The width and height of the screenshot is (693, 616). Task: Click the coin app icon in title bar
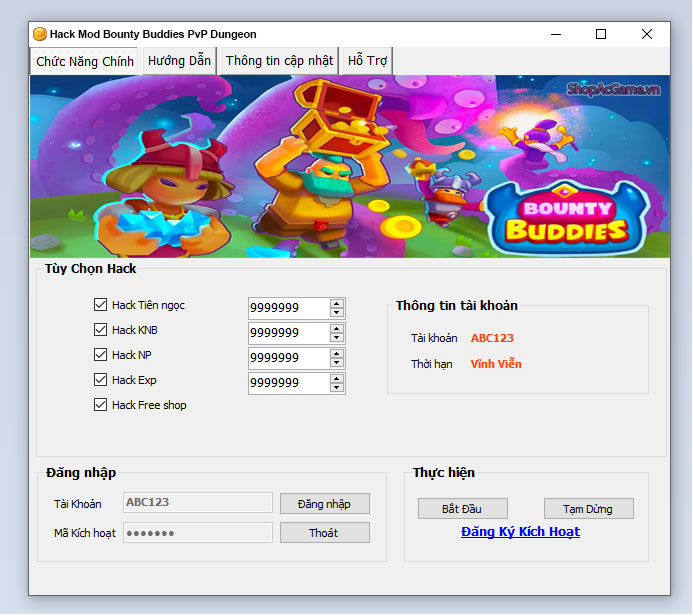coord(40,34)
